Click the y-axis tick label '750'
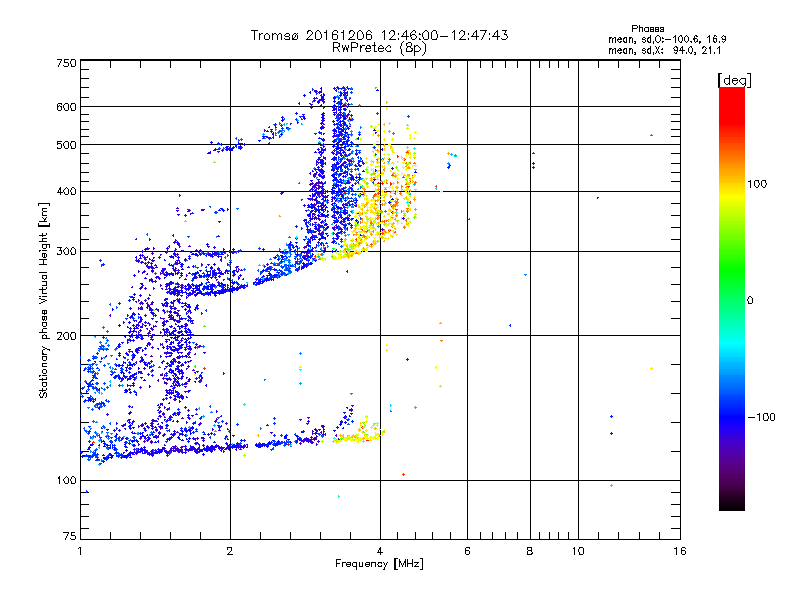This screenshot has height=600, width=800. point(66,63)
